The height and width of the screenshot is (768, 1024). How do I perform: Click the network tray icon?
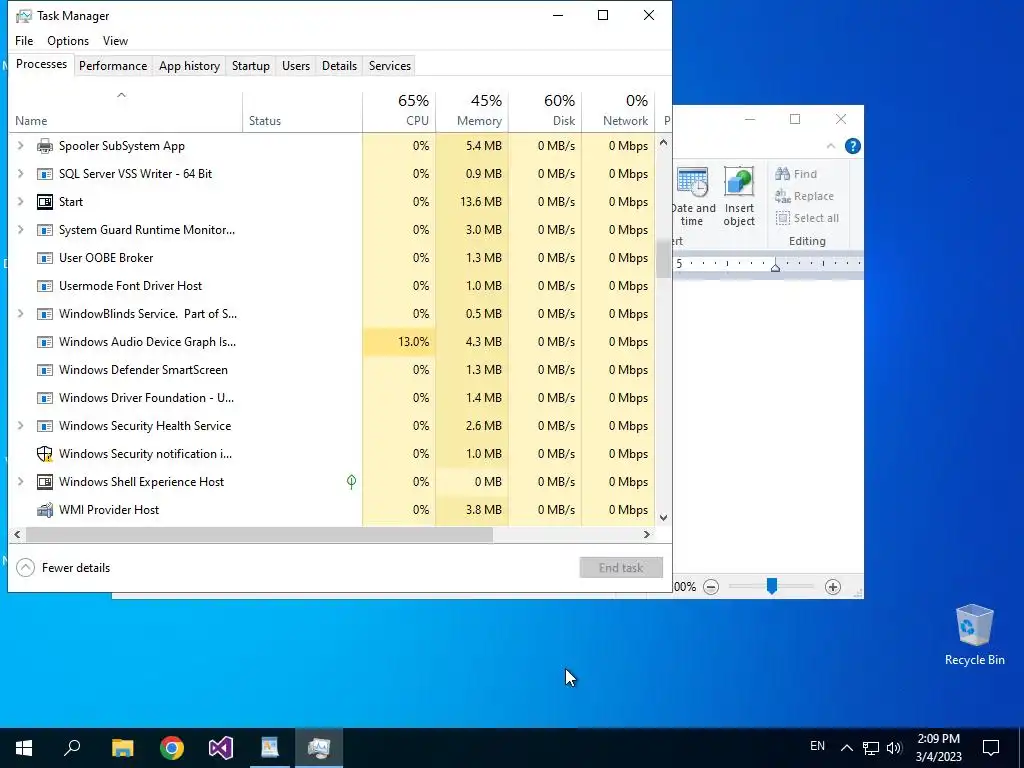[871, 748]
